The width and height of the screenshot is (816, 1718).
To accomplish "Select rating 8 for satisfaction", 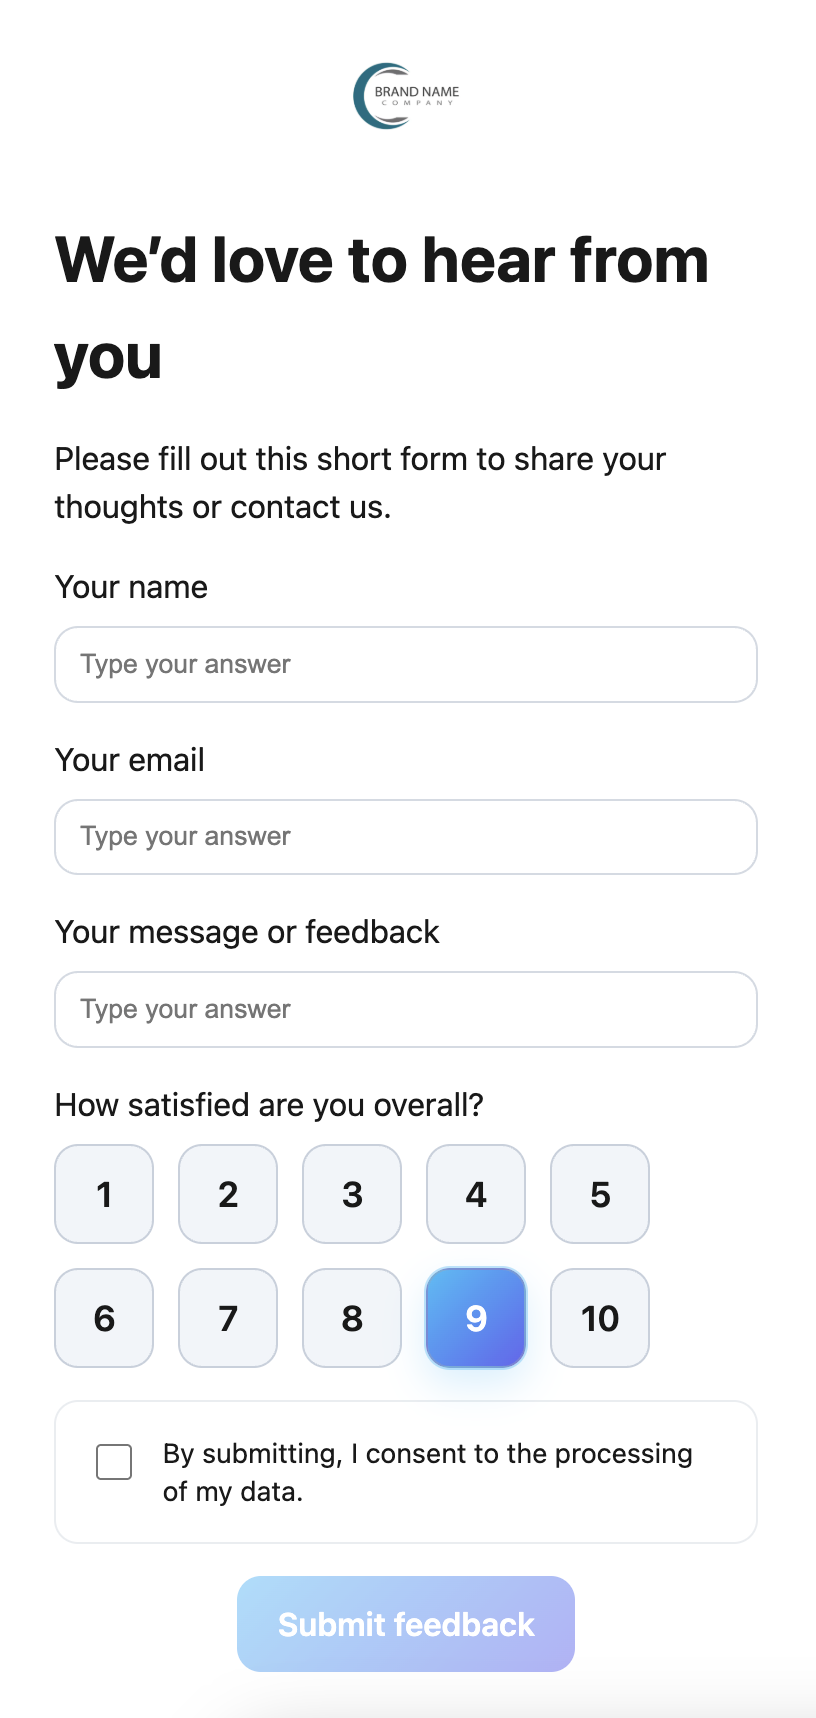I will (x=352, y=1318).
